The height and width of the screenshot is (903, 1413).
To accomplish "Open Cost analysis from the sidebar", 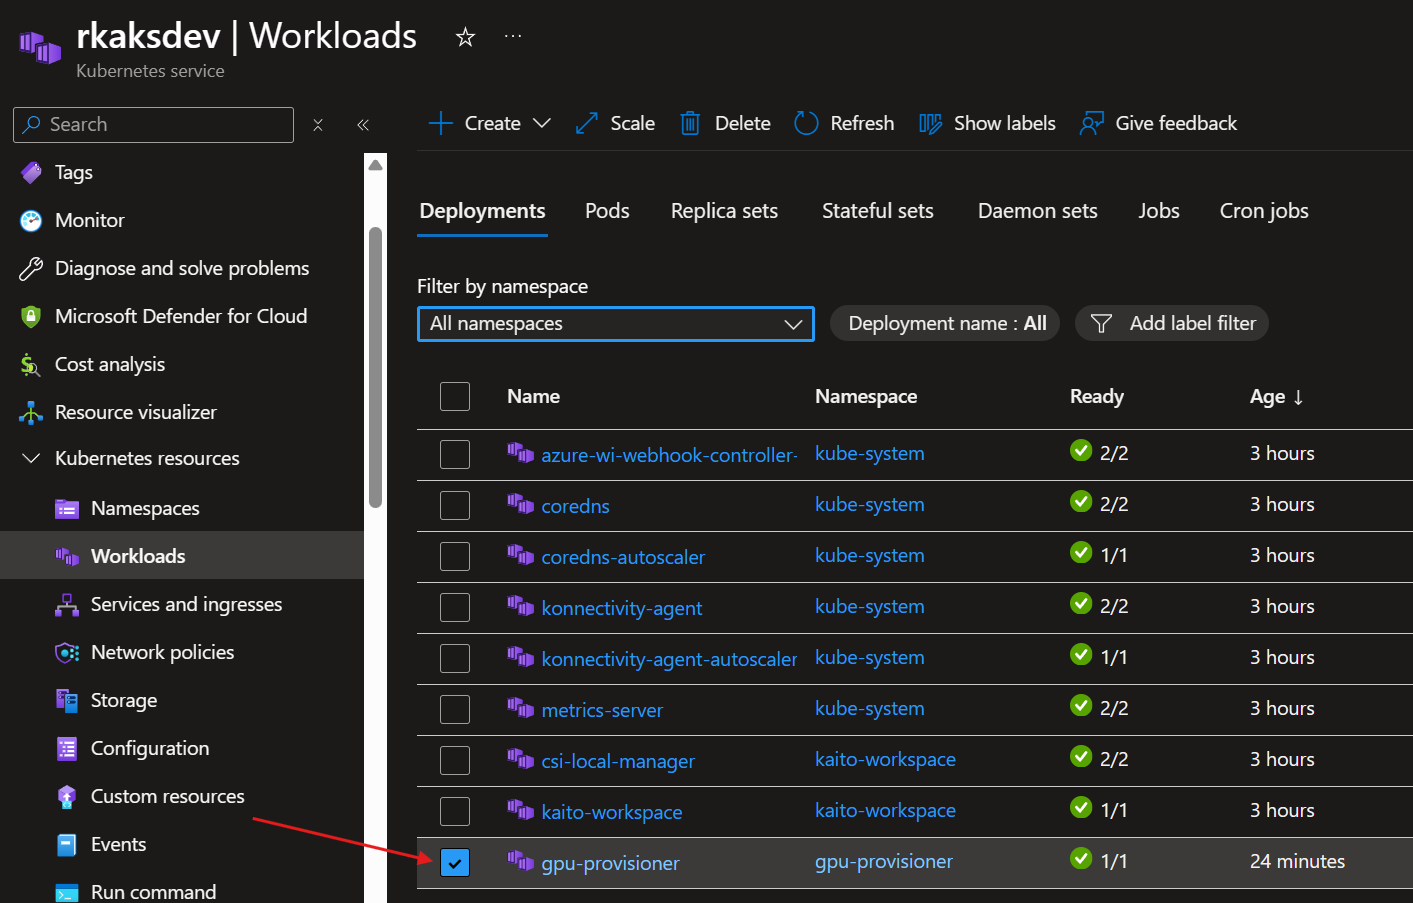I will tap(110, 365).
